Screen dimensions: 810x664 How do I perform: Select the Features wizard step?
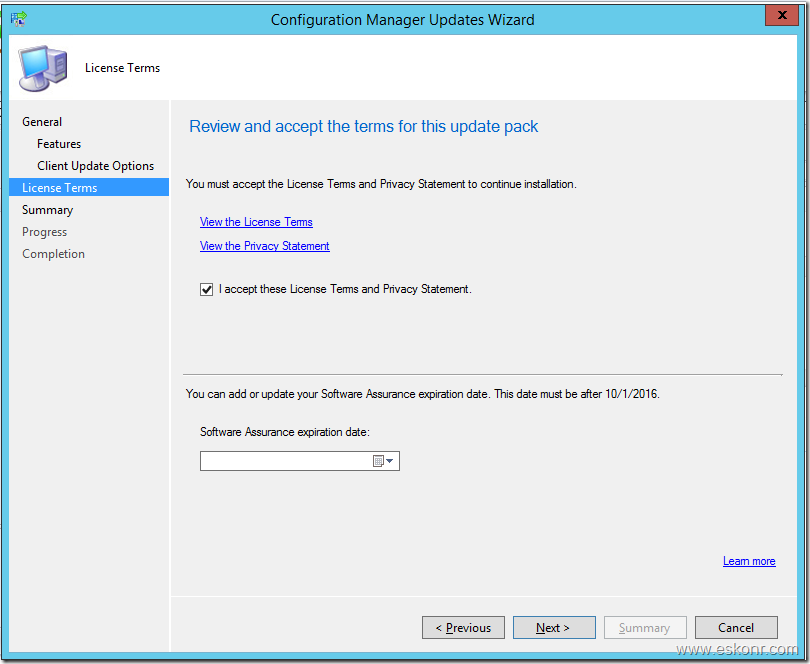click(59, 144)
